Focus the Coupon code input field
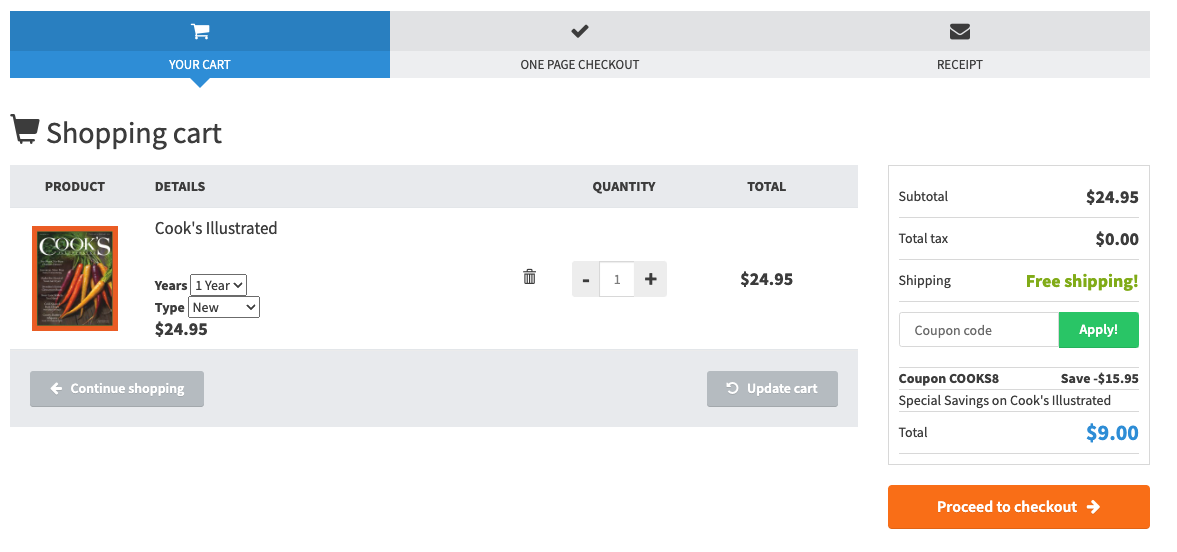Image resolution: width=1177 pixels, height=552 pixels. click(x=978, y=330)
